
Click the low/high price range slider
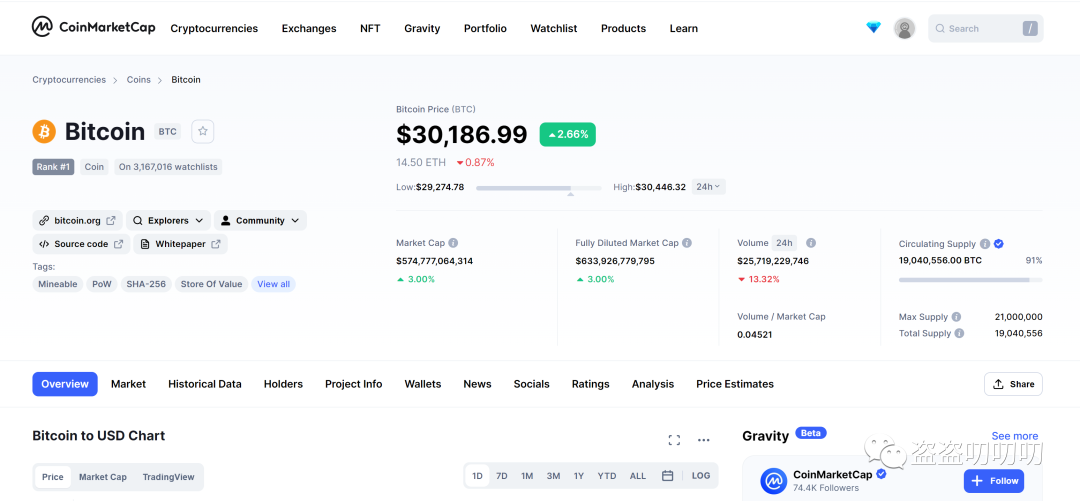[539, 187]
